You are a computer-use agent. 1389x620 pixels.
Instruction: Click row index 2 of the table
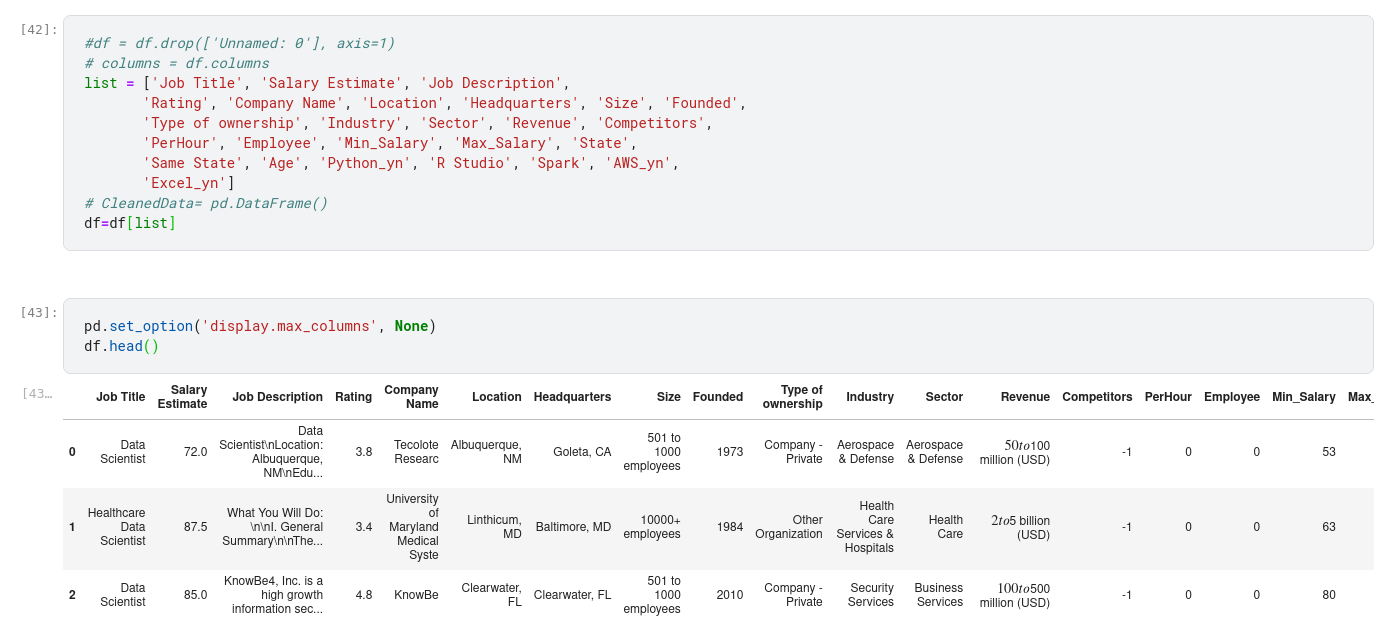coord(72,595)
